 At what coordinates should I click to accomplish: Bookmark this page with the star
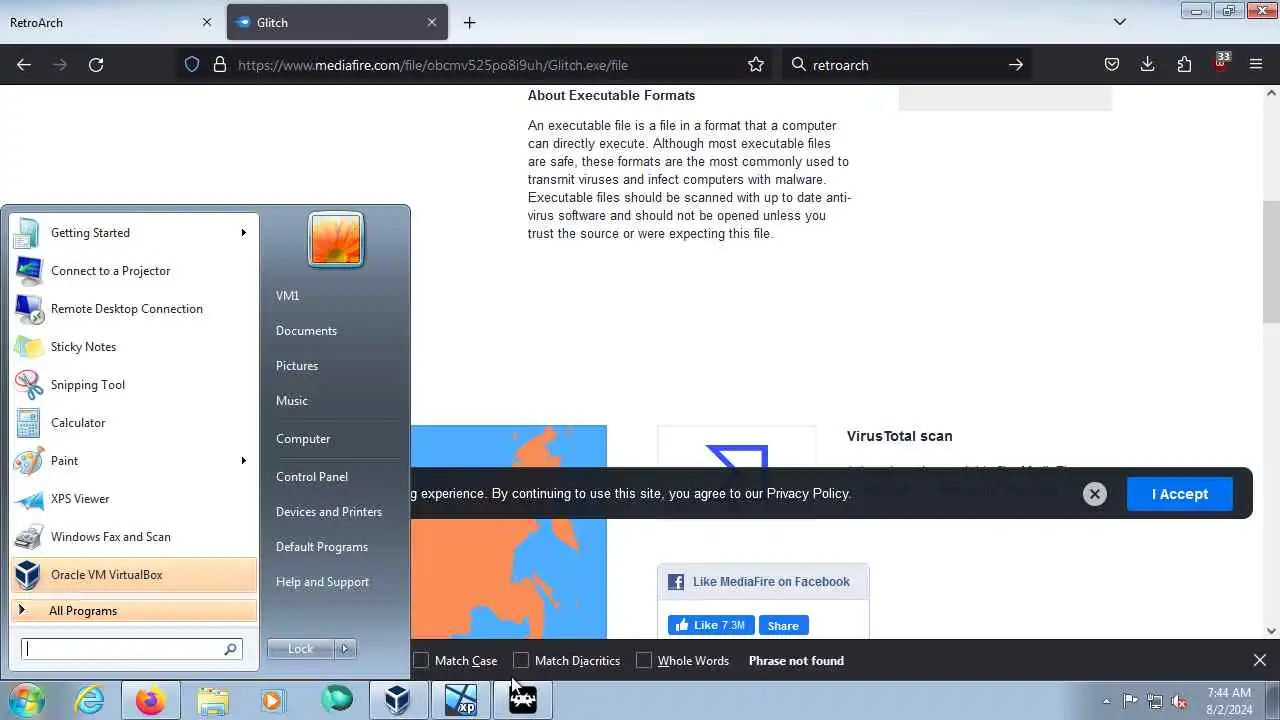(x=756, y=65)
